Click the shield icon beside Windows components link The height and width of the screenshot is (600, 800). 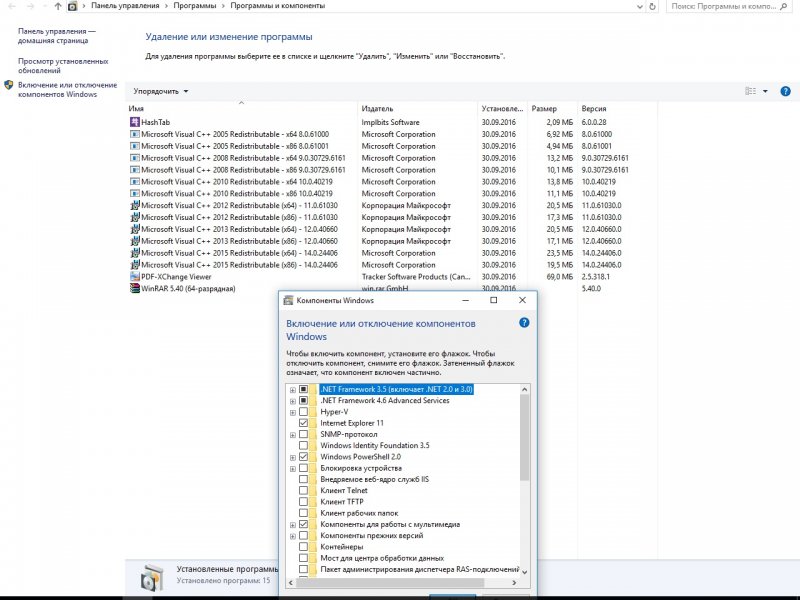click(x=9, y=85)
